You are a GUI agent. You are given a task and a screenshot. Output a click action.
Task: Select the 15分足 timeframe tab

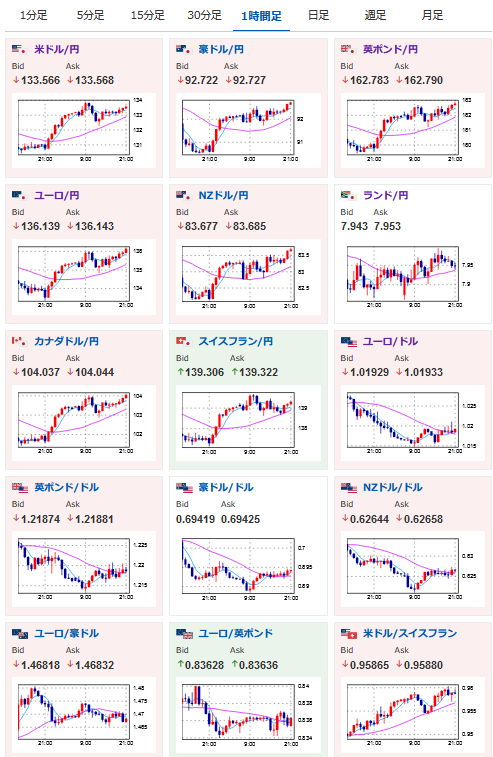pos(148,15)
